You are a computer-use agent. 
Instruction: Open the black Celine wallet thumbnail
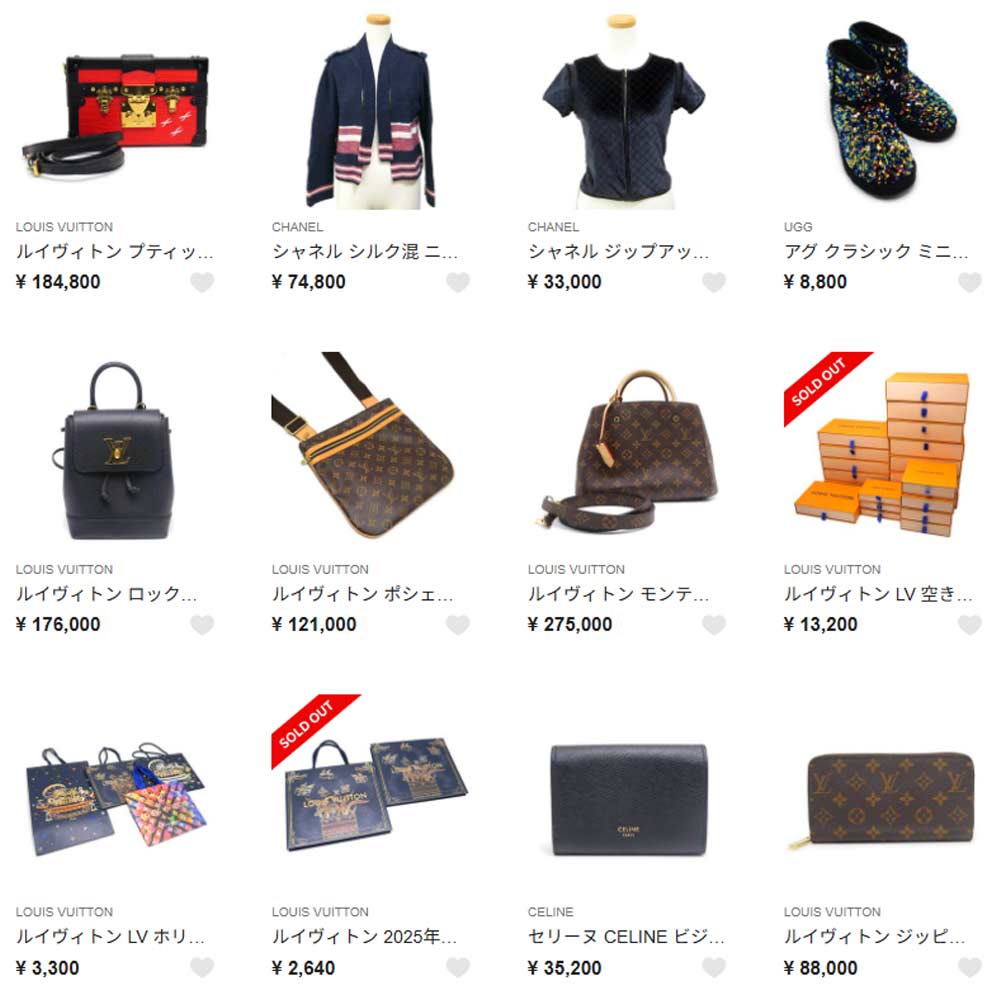628,797
